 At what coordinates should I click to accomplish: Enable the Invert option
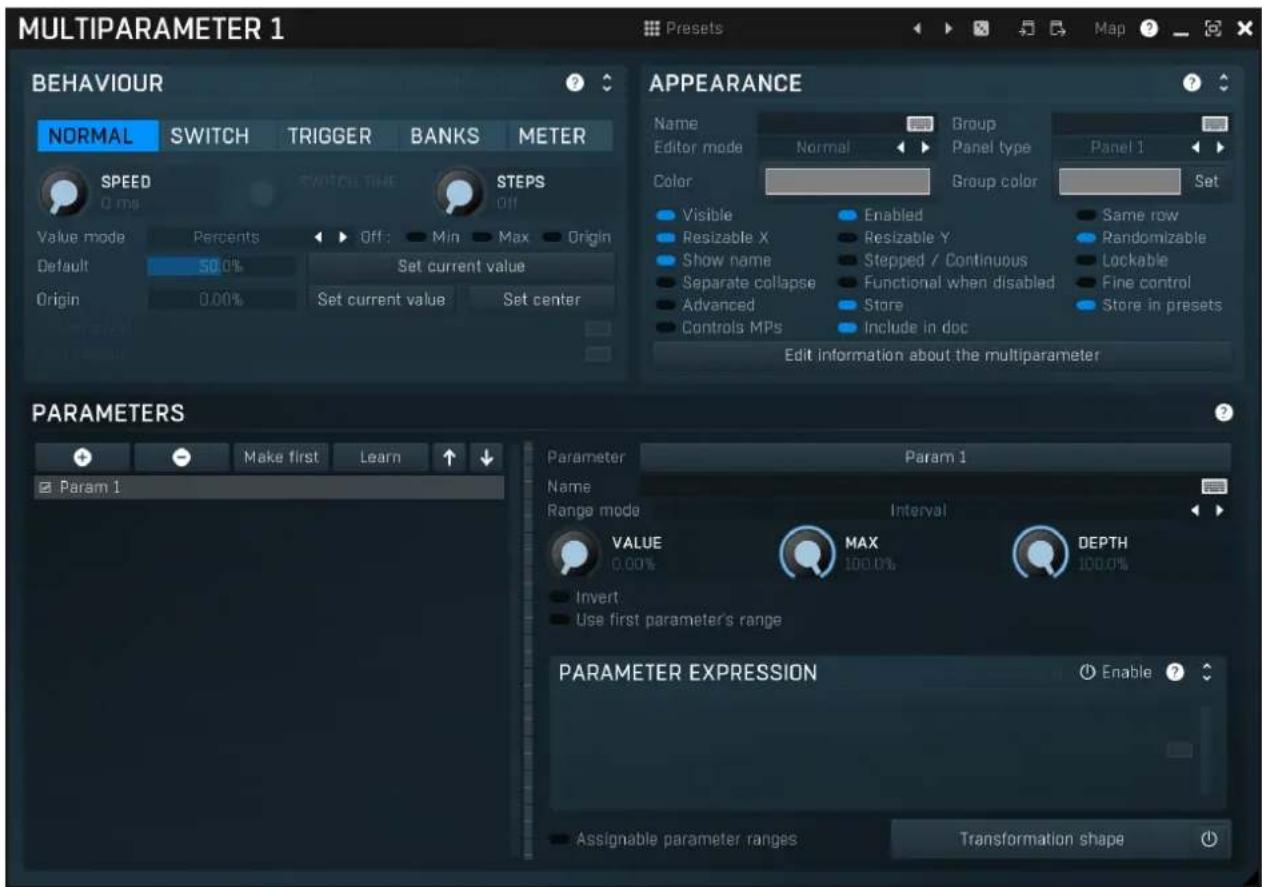(x=586, y=597)
